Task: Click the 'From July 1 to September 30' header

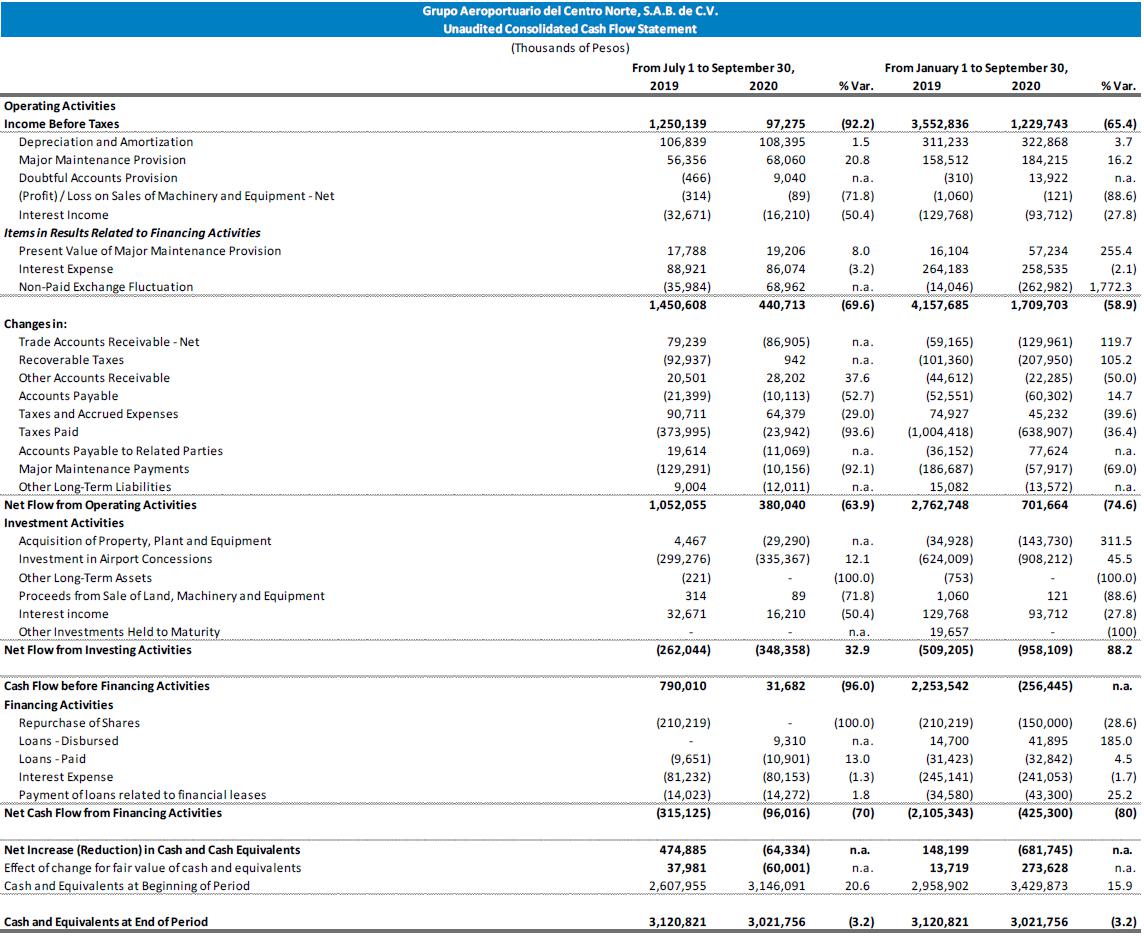Action: pyautogui.click(x=713, y=68)
